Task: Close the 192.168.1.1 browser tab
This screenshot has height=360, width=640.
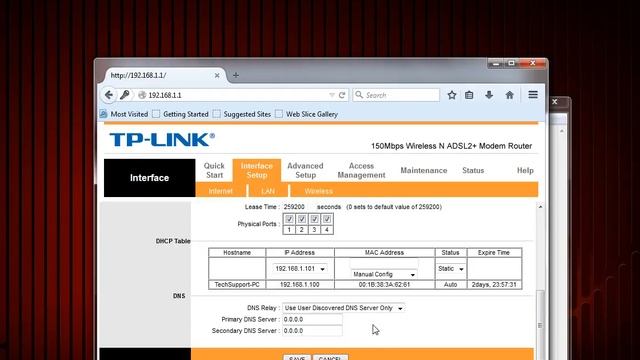Action: coord(217,76)
